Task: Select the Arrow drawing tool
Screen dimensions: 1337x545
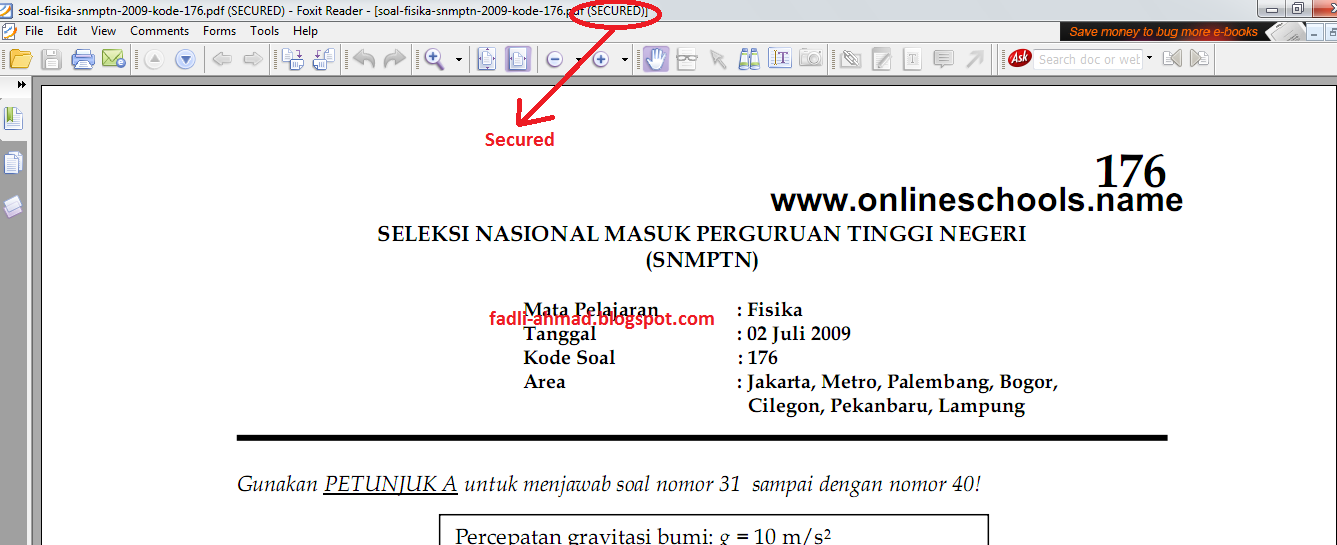Action: 974,59
